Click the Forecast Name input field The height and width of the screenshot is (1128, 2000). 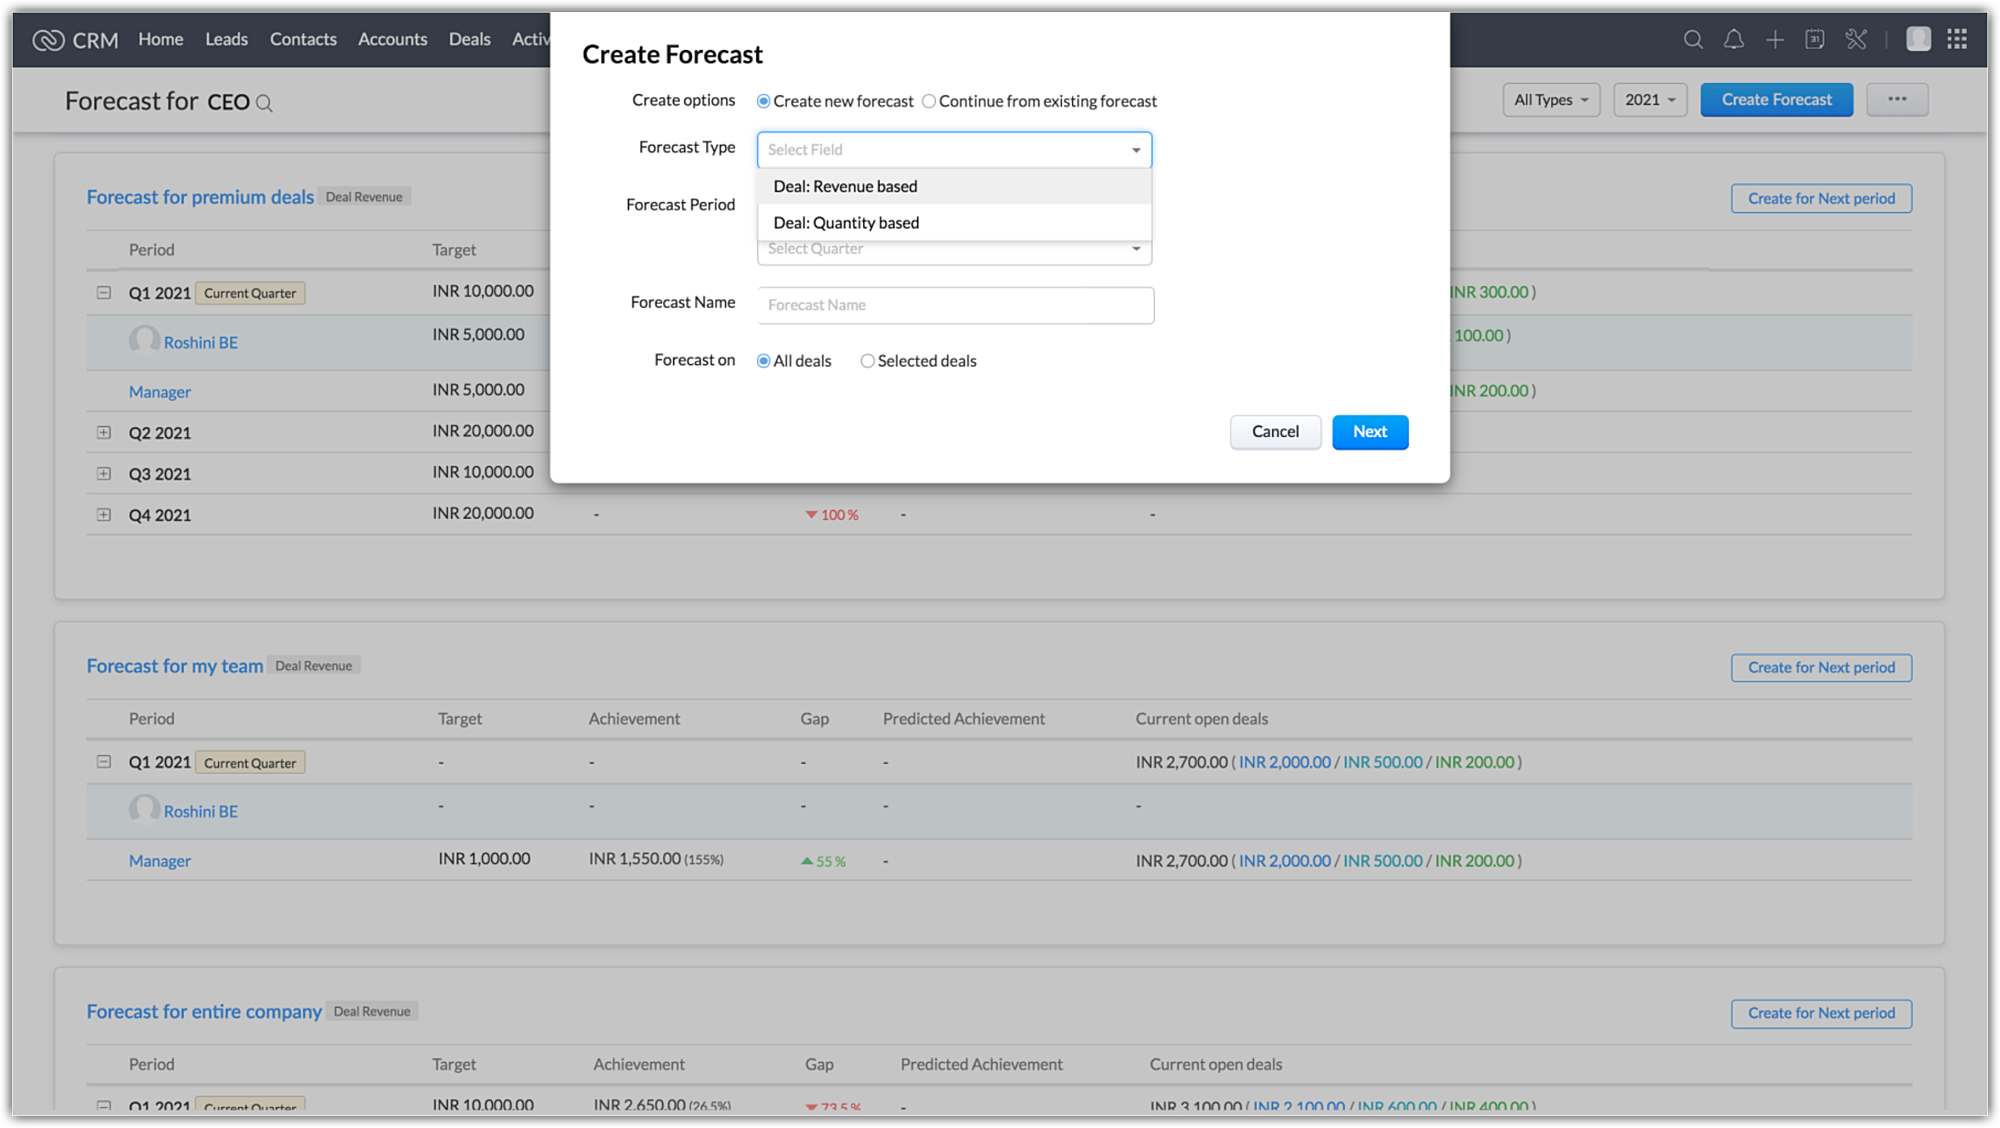point(955,305)
